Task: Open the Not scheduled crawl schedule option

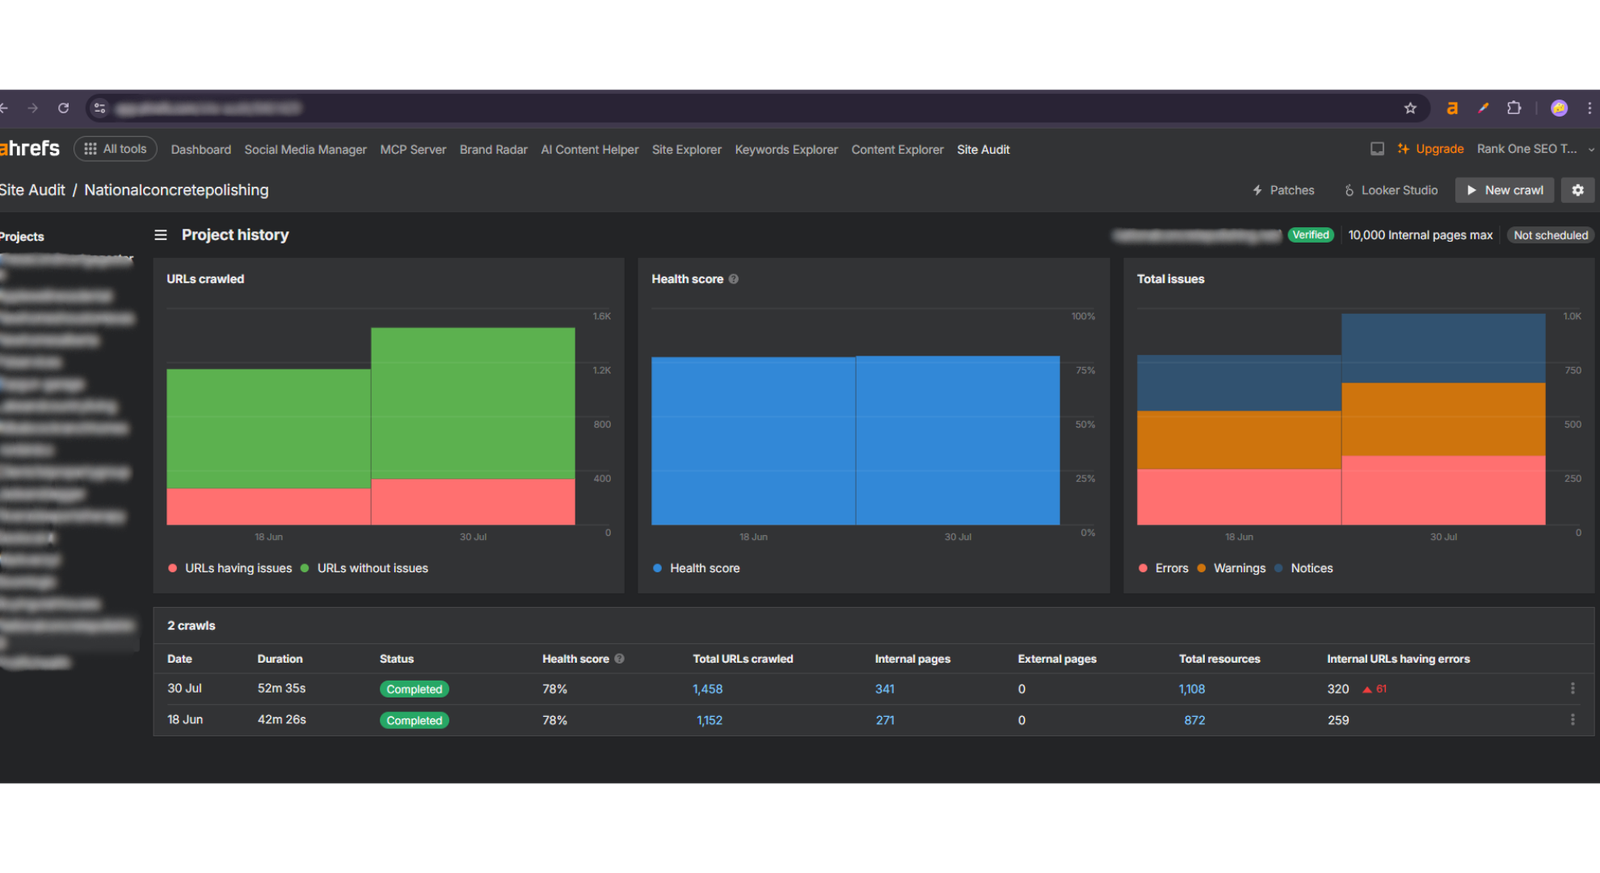Action: (1550, 235)
